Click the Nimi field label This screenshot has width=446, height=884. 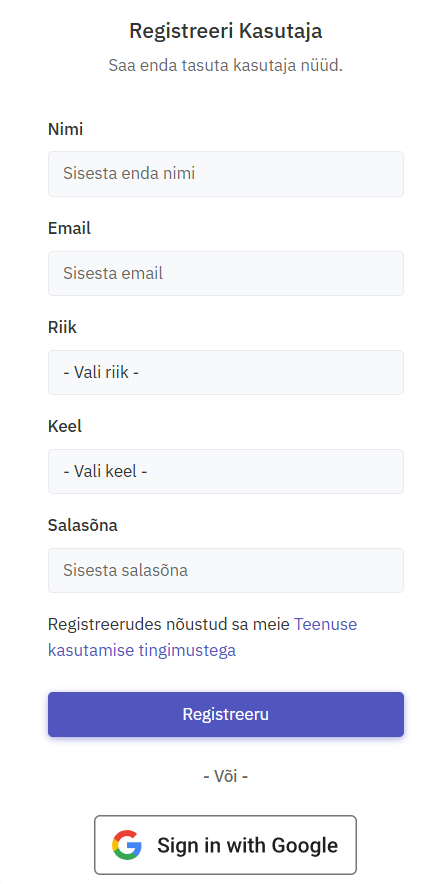[65, 129]
